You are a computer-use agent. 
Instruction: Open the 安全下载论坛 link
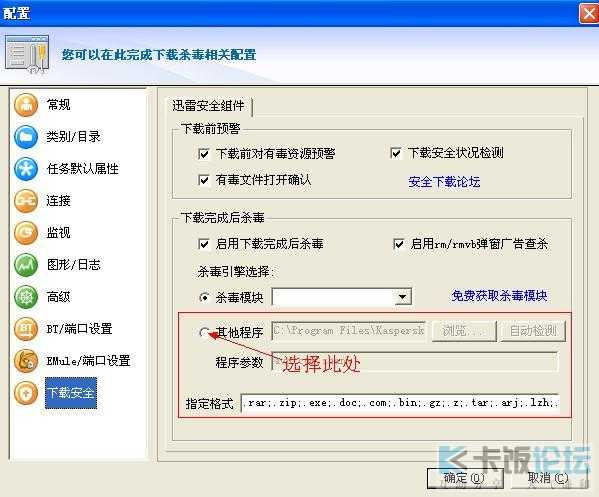tap(444, 182)
